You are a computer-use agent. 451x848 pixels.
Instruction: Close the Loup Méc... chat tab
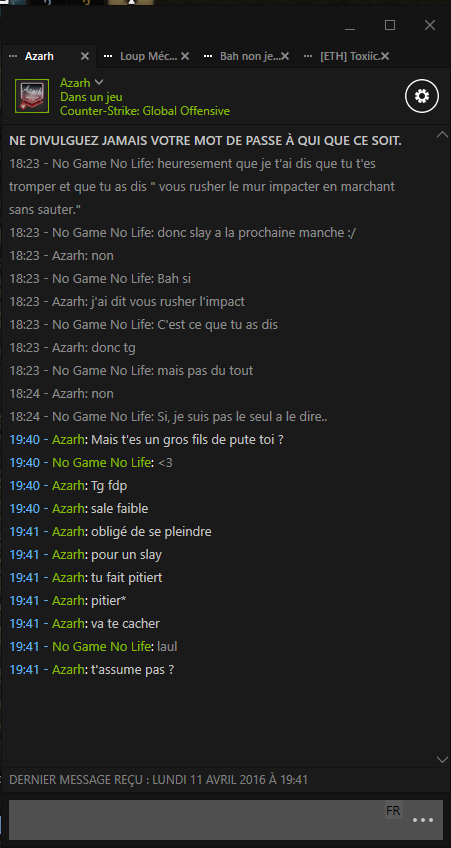coord(185,56)
